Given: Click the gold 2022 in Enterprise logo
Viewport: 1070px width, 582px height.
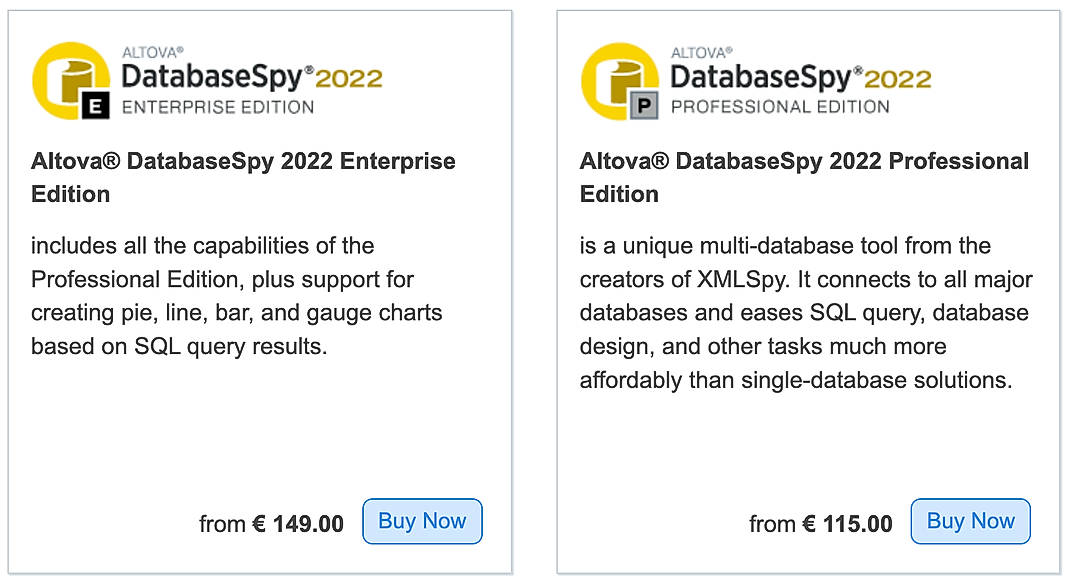Looking at the screenshot, I should tap(349, 79).
